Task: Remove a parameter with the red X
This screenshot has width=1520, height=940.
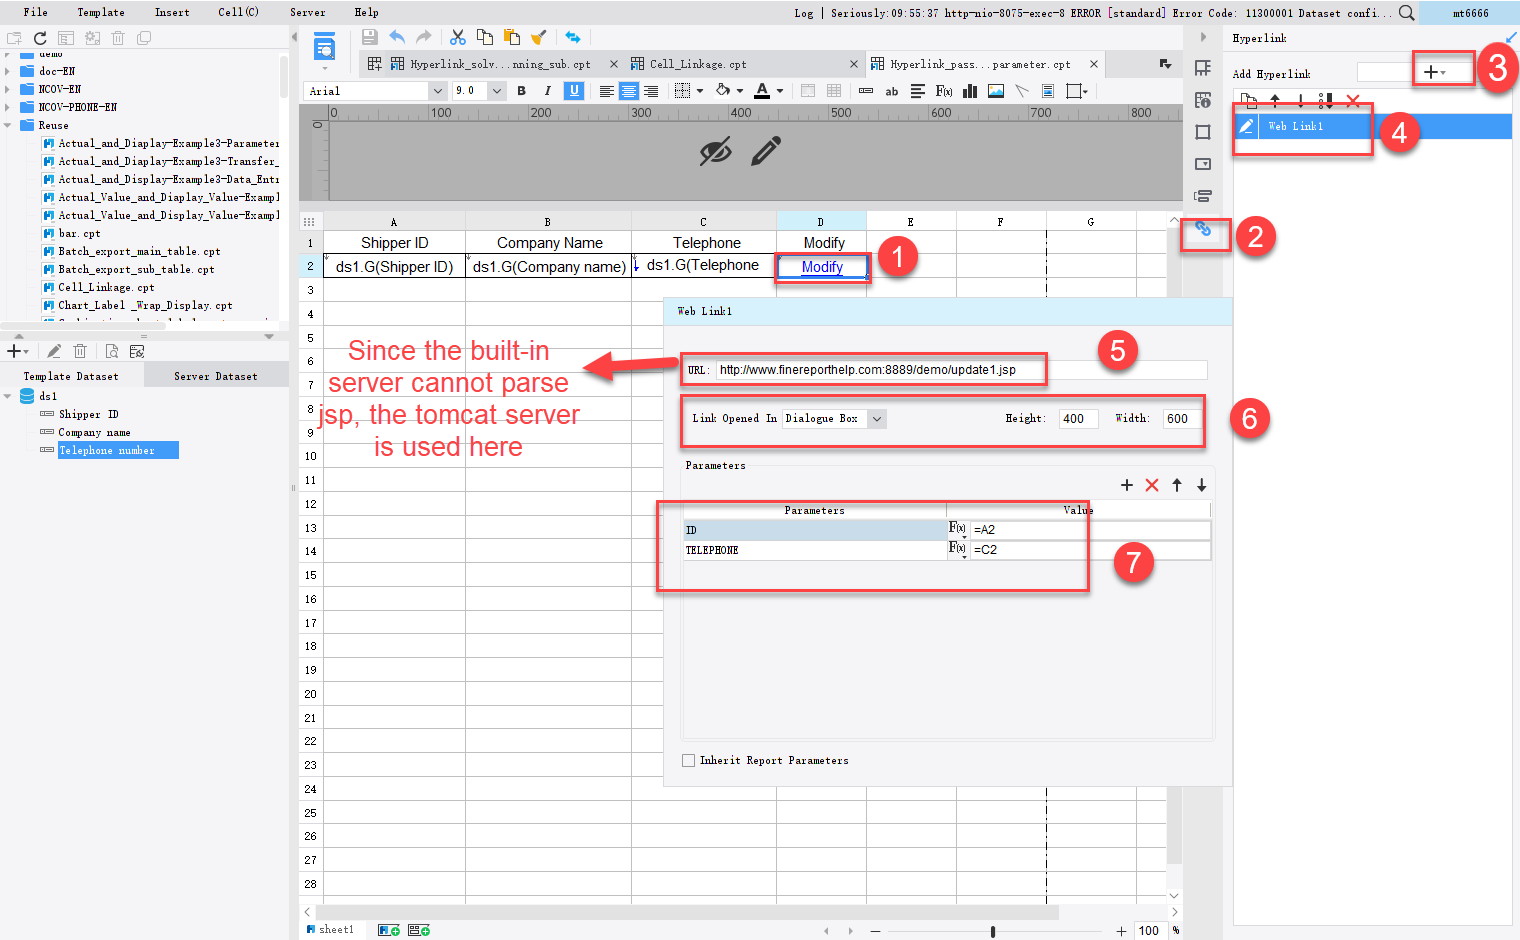Action: pos(1152,485)
